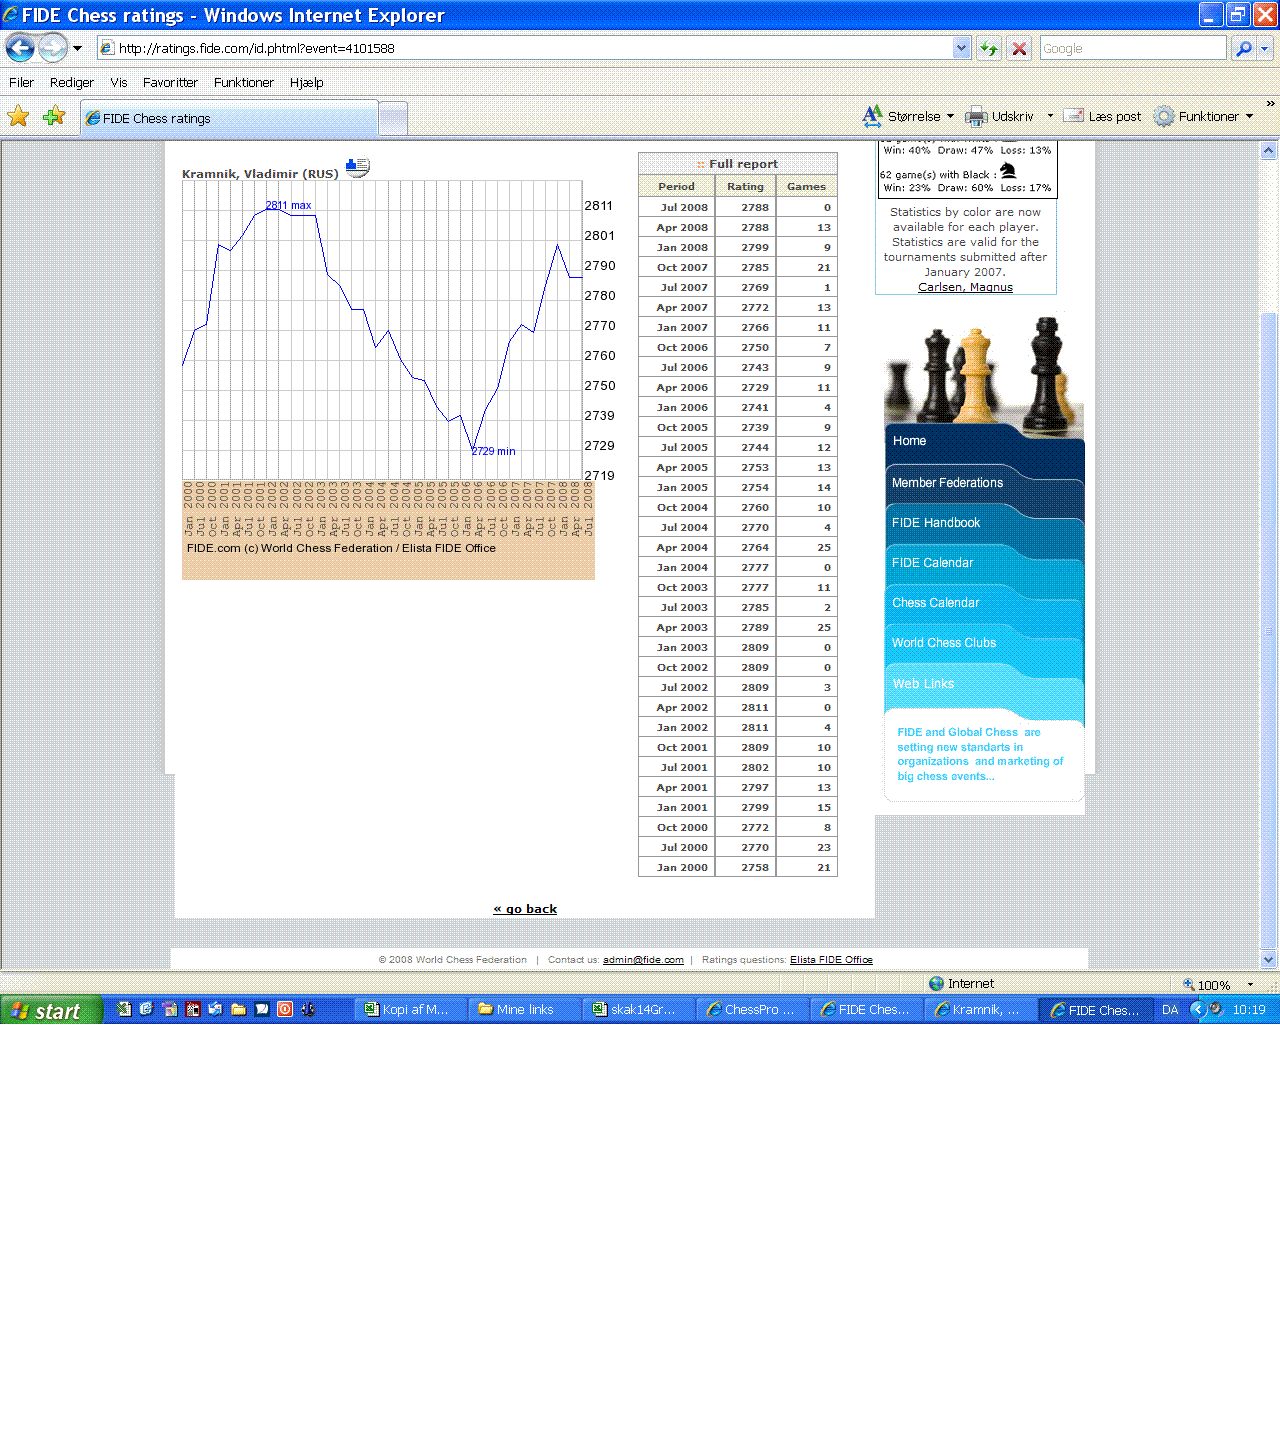Click the red Stop loading icon
1280x1456 pixels.
tap(1019, 48)
